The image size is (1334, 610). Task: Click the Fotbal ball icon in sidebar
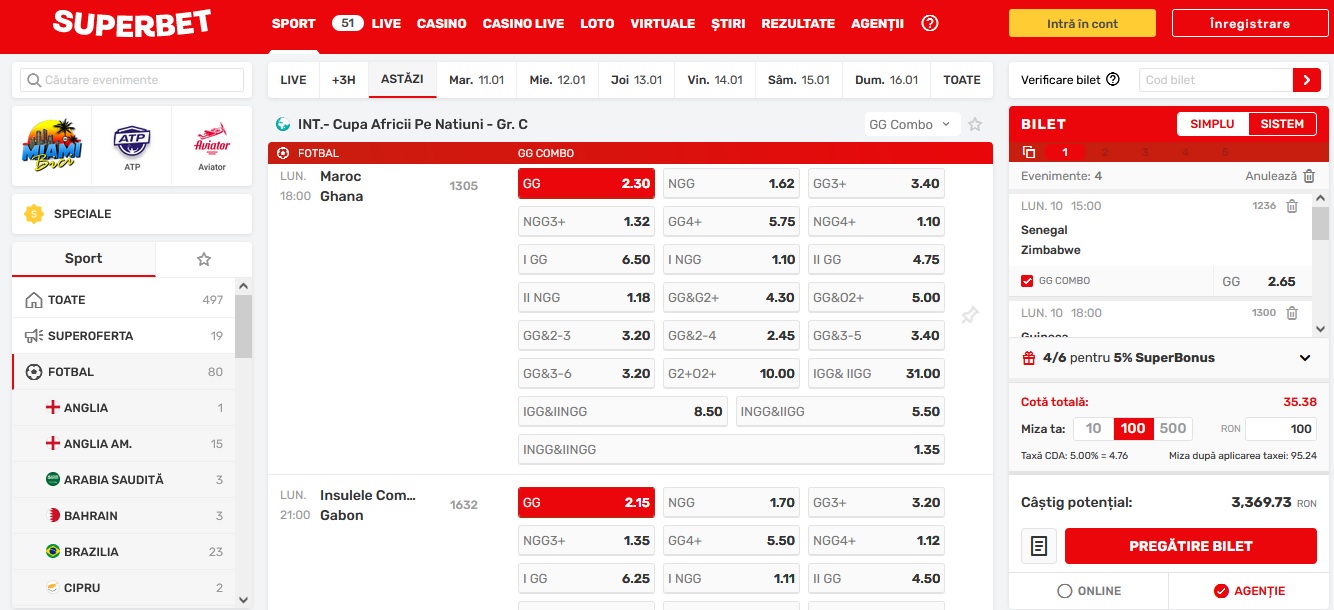pos(34,372)
